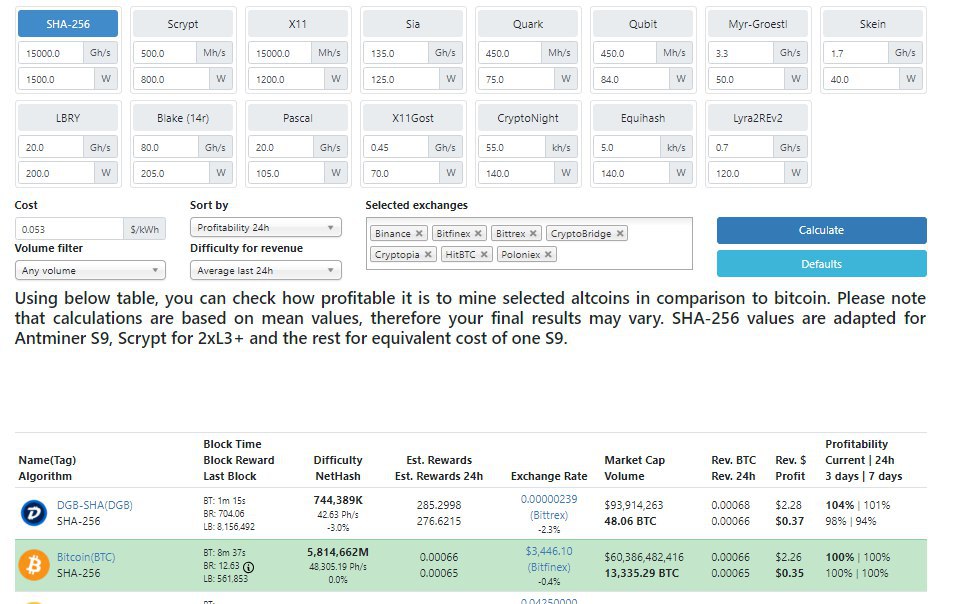Image resolution: width=957 pixels, height=604 pixels.
Task: Edit Qubit power field 84.0
Action: point(631,79)
